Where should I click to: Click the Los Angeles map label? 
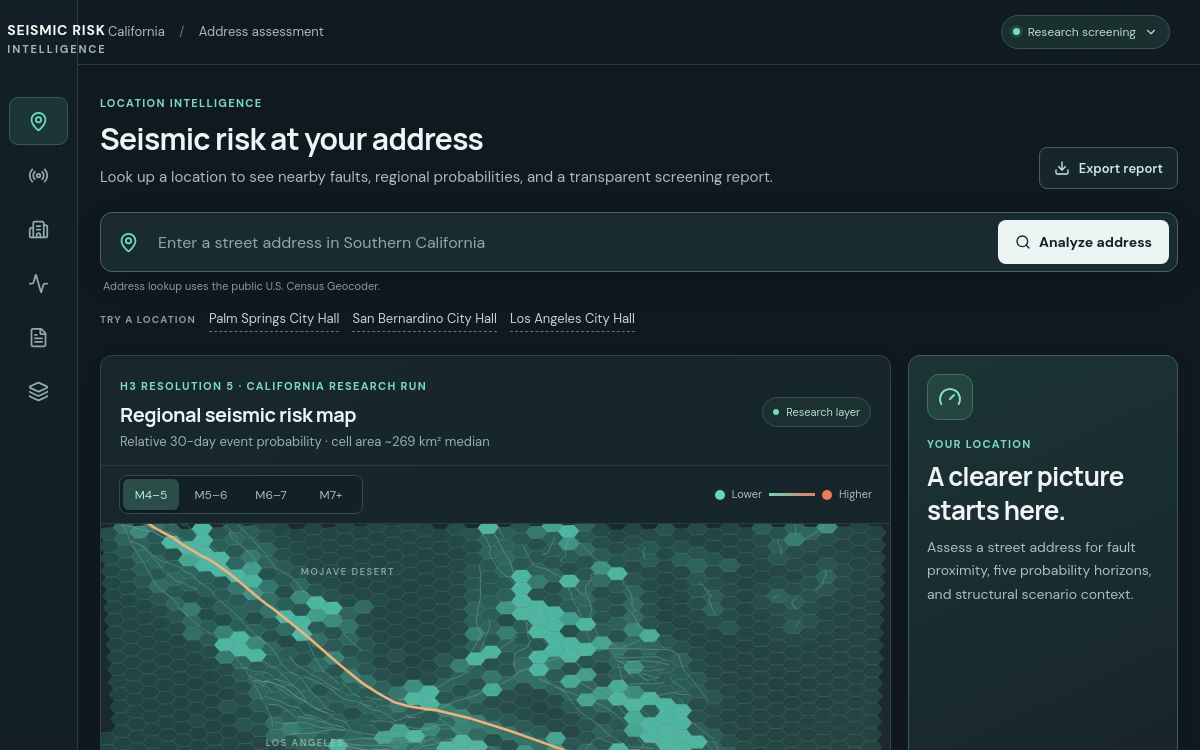(305, 743)
